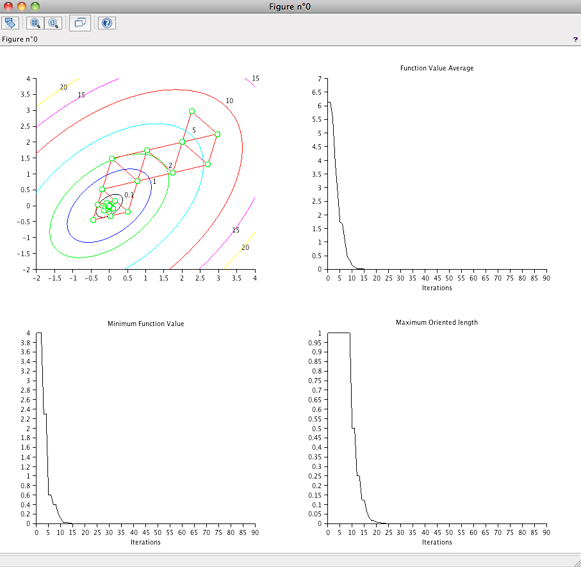Activate the zoom area magnifier tool
The height and width of the screenshot is (567, 581).
(x=35, y=23)
